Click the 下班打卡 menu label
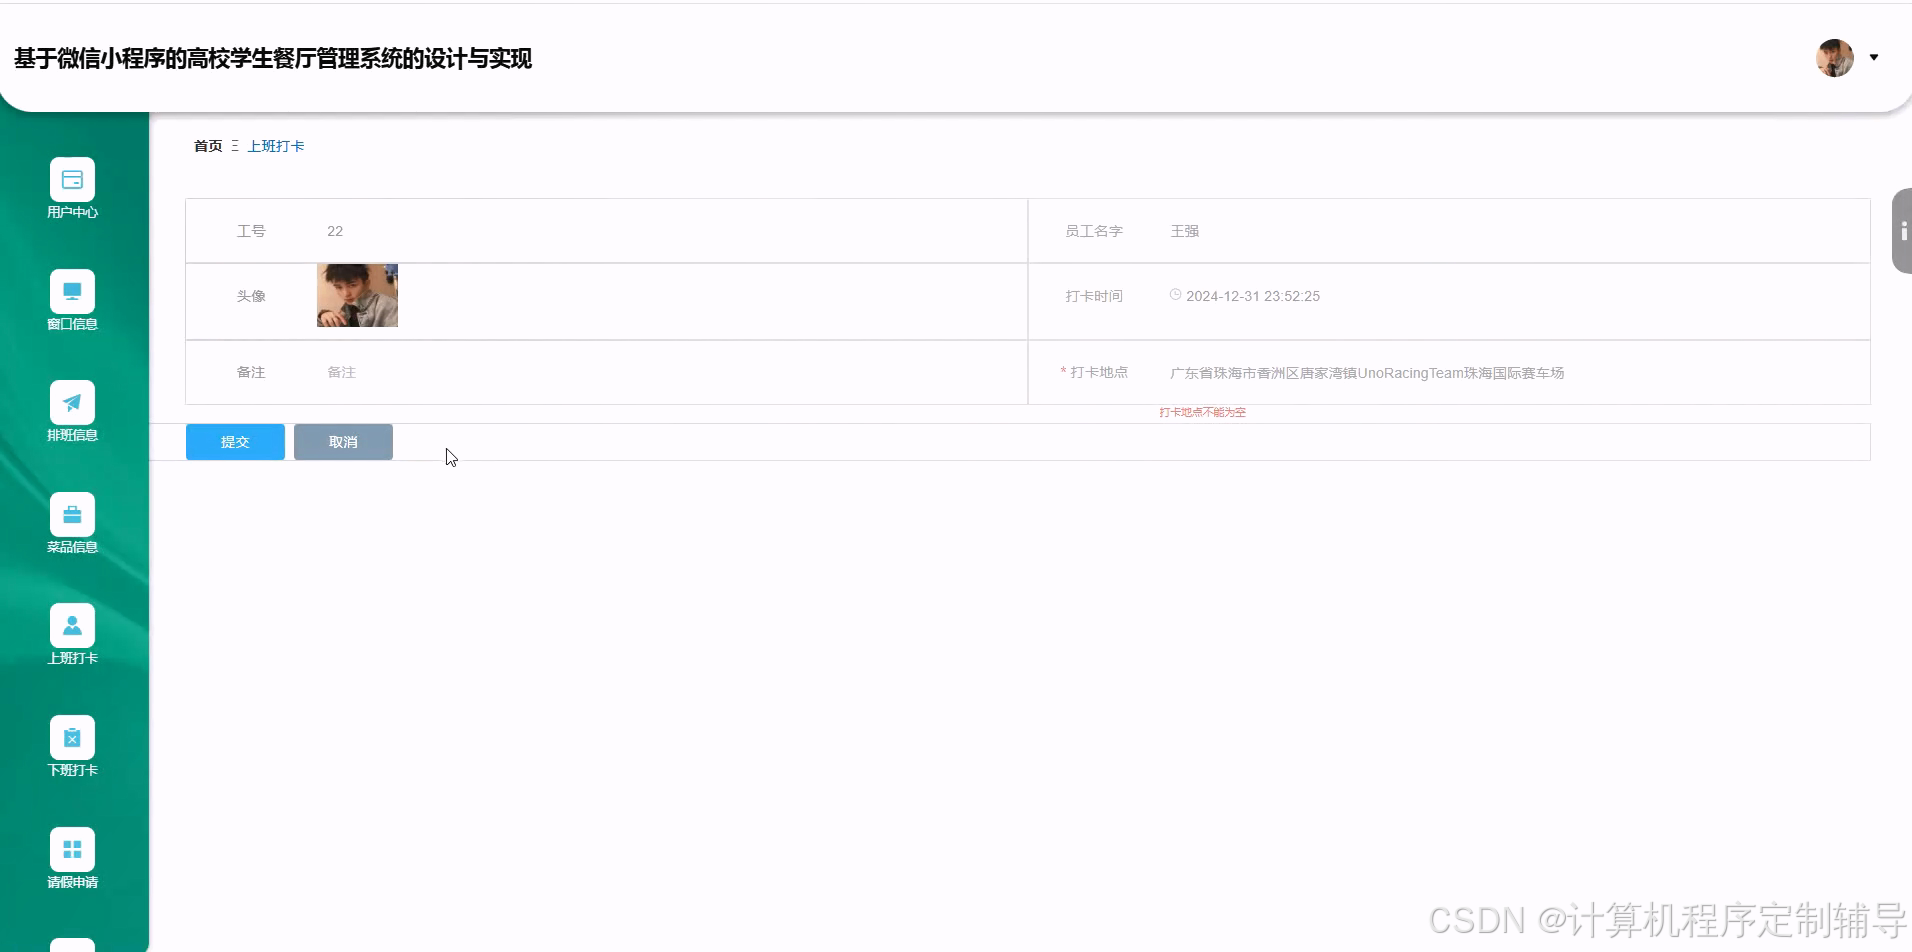The image size is (1912, 952). tap(72, 770)
